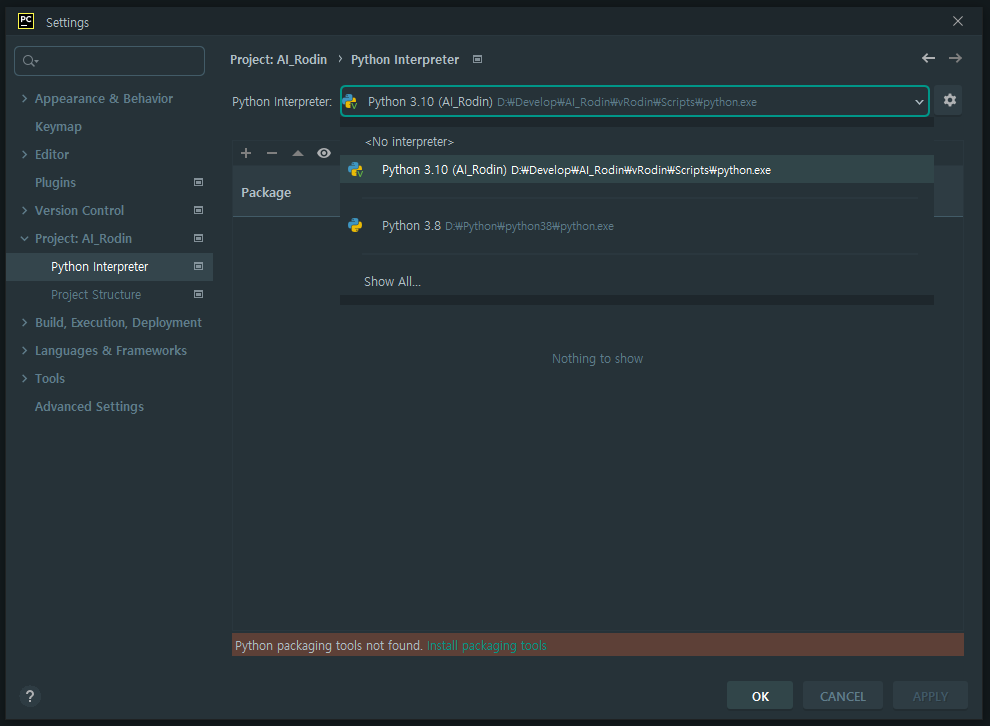
Task: Click Install packaging tools link
Action: point(486,645)
